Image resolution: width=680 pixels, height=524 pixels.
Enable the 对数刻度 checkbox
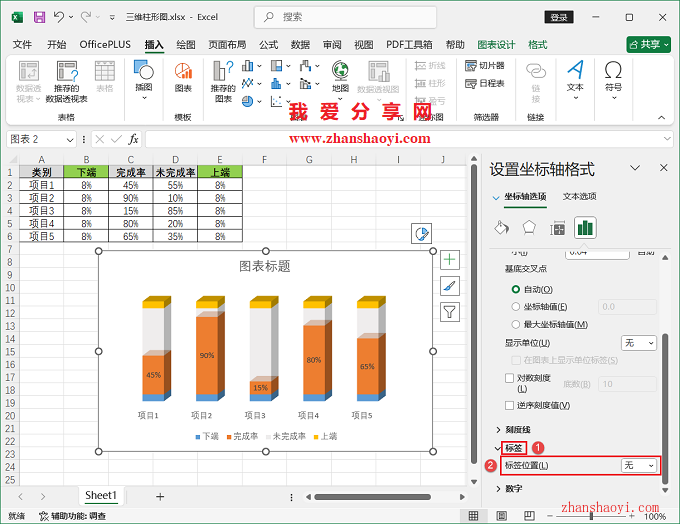(x=510, y=379)
